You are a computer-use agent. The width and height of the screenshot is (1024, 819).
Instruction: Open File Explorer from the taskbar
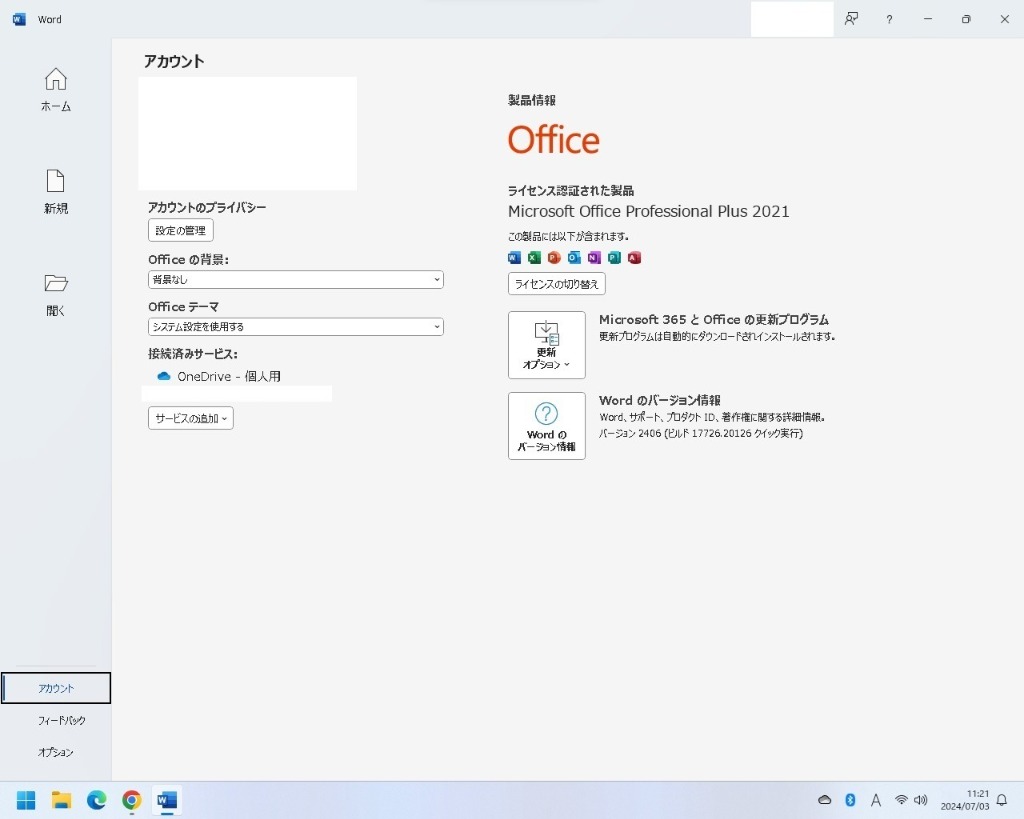point(61,800)
